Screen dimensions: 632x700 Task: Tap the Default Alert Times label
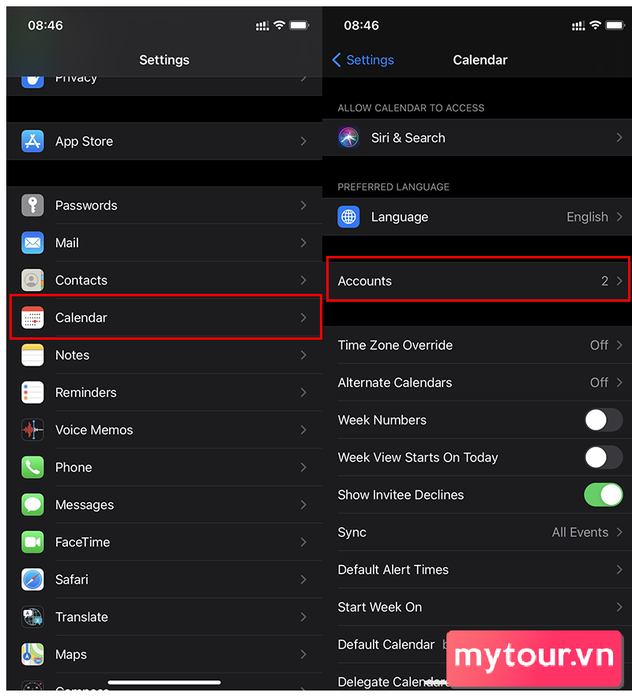click(x=393, y=570)
